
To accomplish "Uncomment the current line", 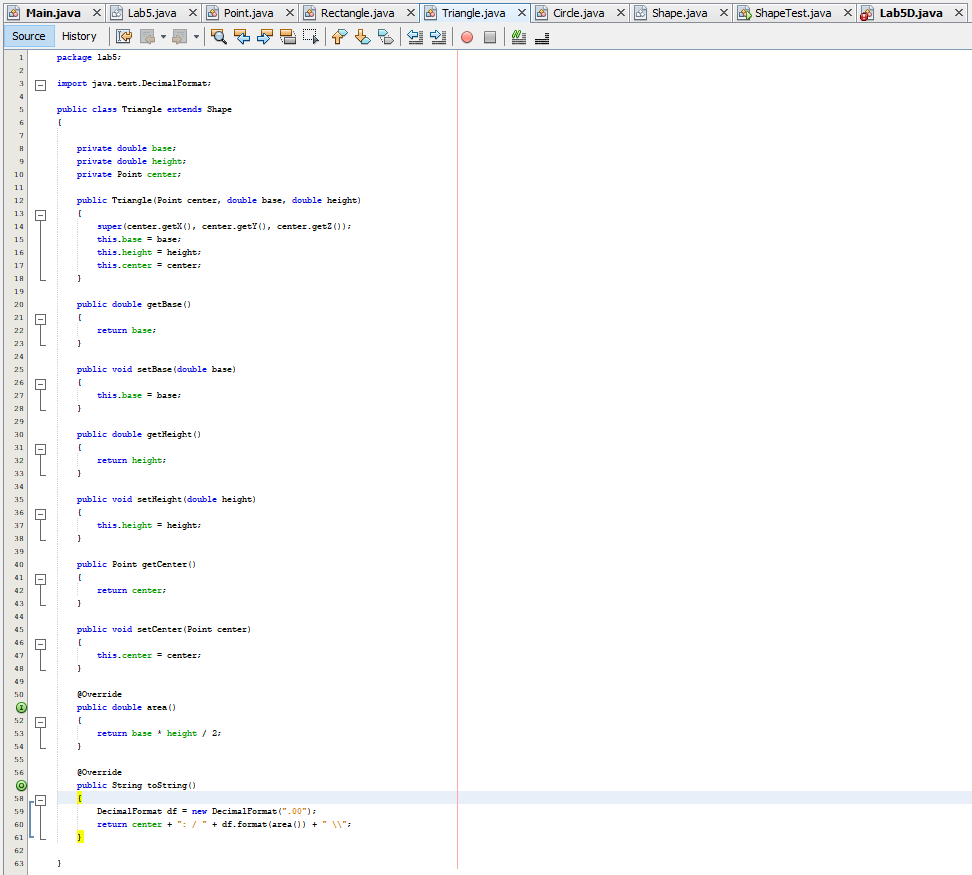I will click(540, 37).
